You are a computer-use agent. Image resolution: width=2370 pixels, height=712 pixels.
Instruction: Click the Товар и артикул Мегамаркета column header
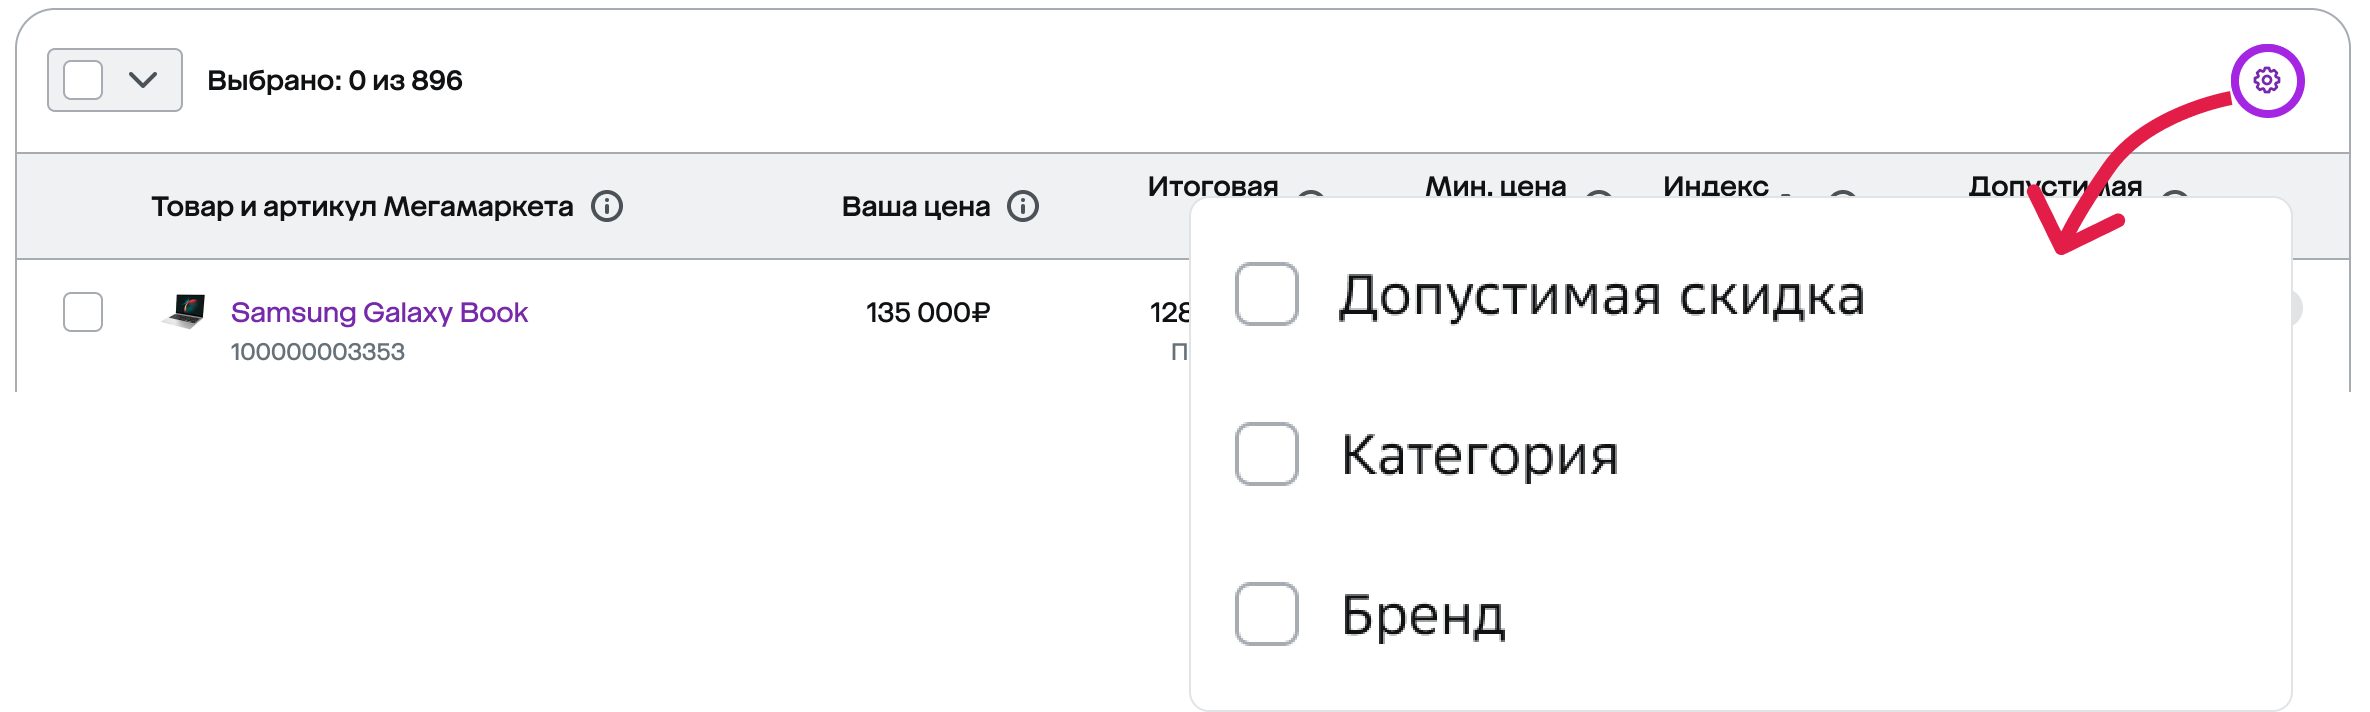click(362, 206)
